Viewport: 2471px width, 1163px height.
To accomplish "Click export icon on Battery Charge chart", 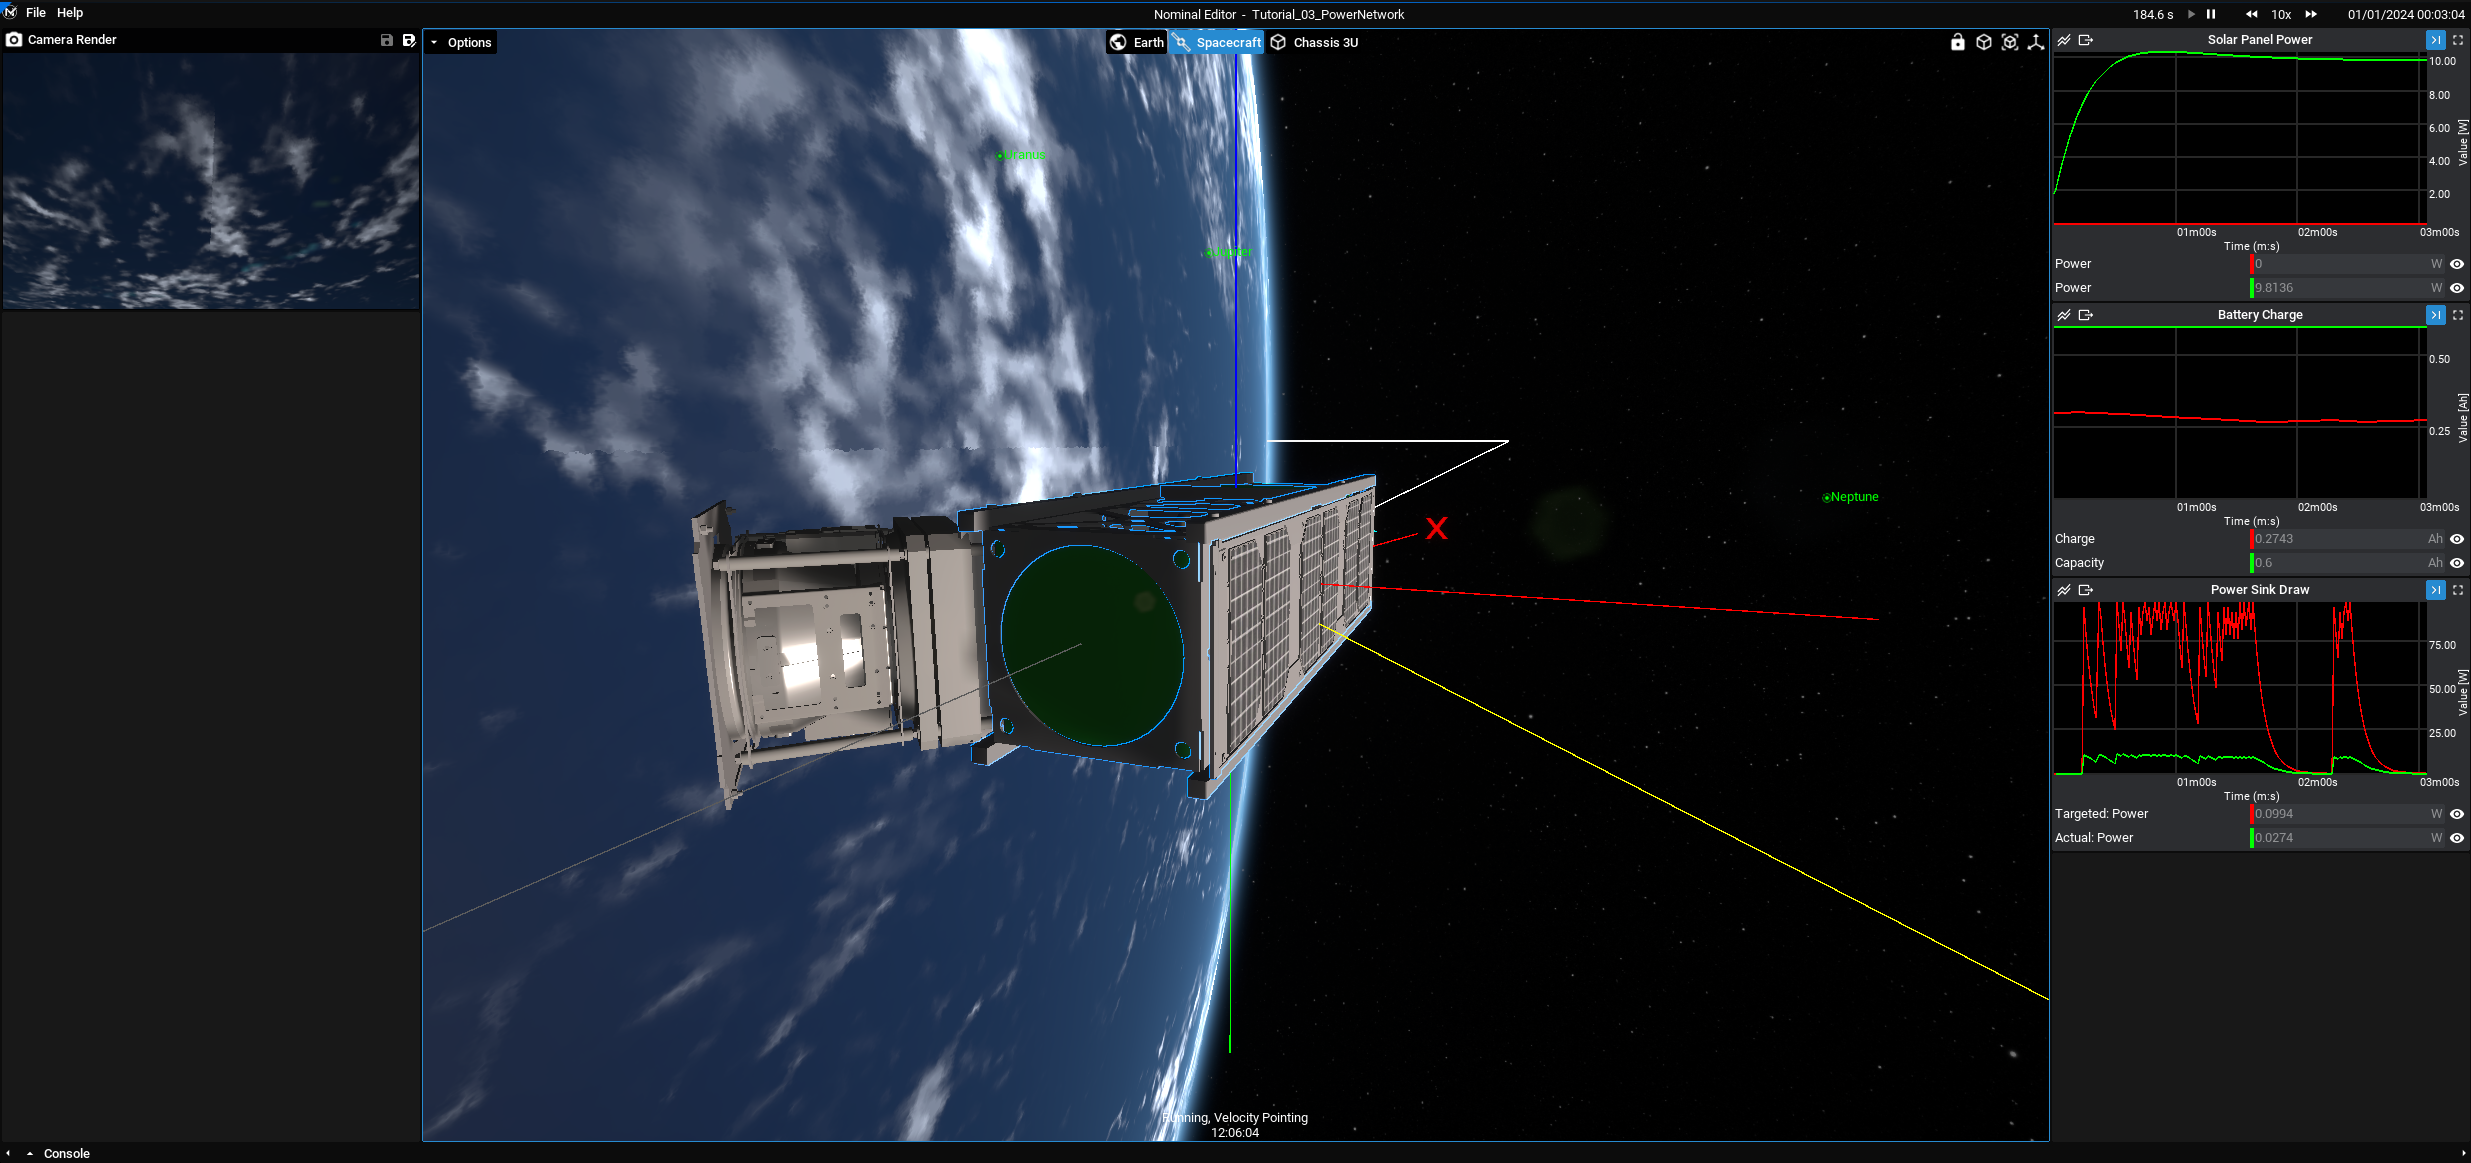I will 2086,315.
